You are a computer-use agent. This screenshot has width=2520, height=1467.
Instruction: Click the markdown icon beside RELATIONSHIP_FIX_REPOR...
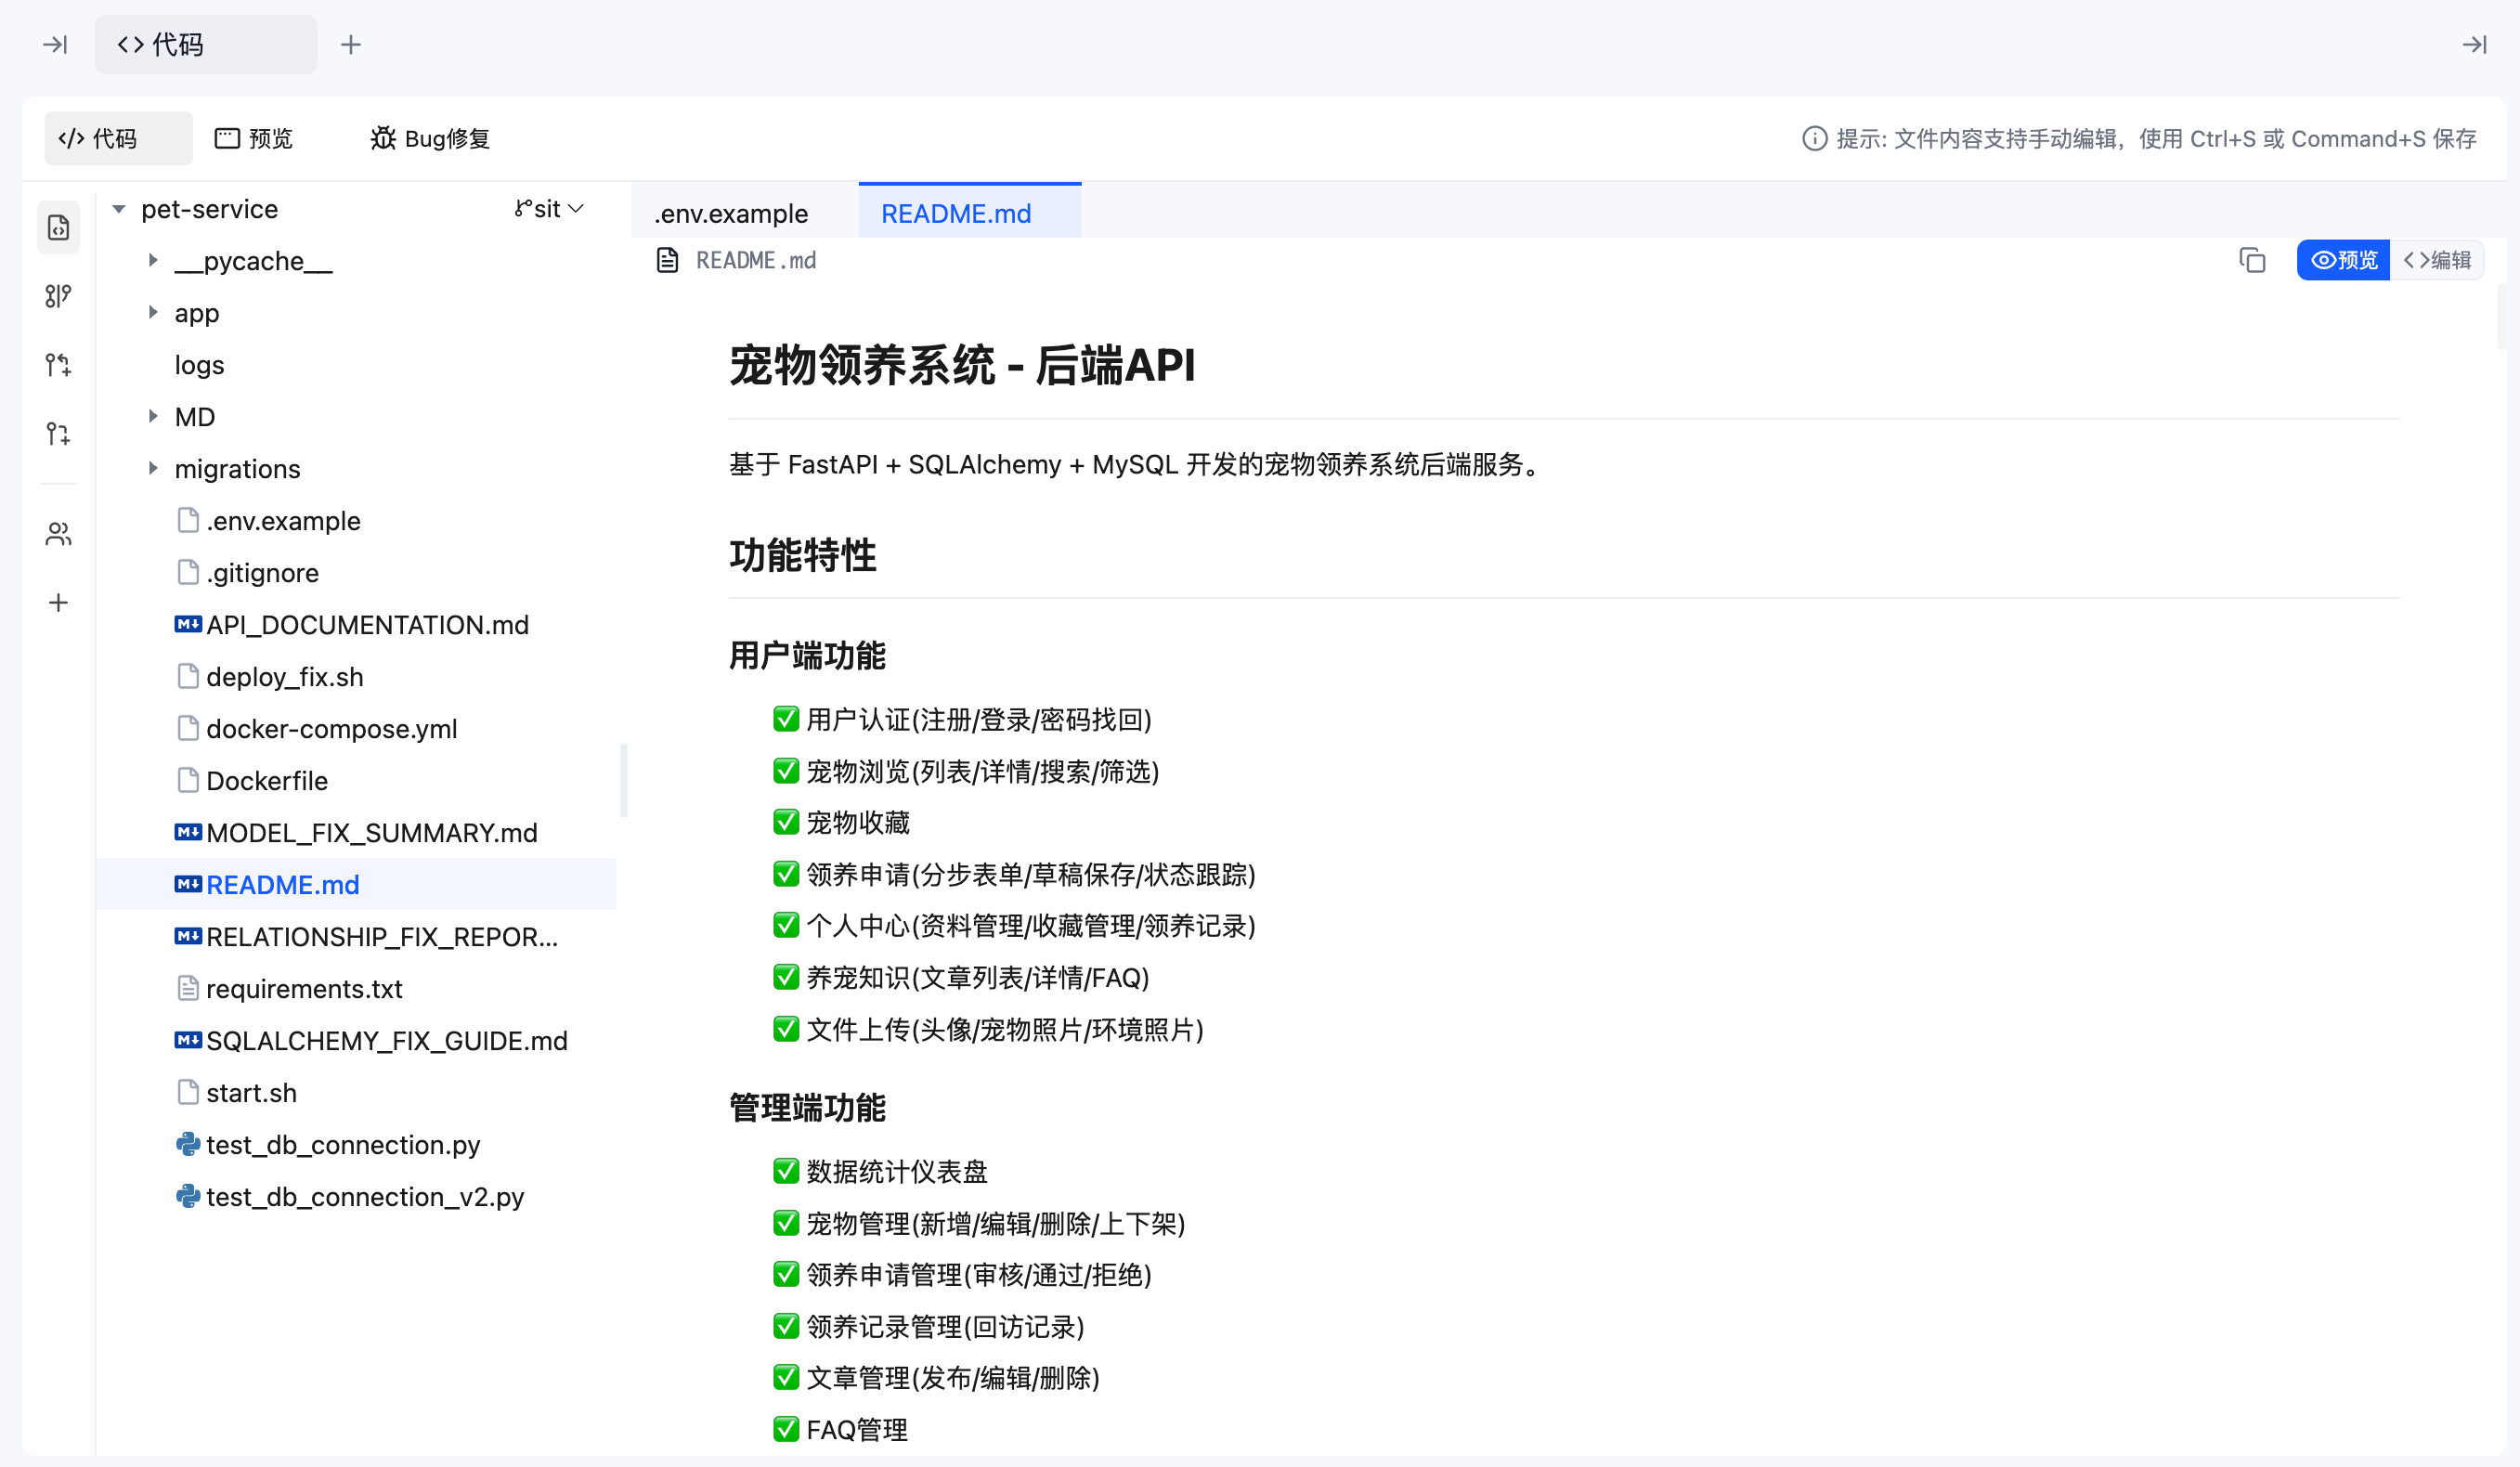[x=188, y=937]
